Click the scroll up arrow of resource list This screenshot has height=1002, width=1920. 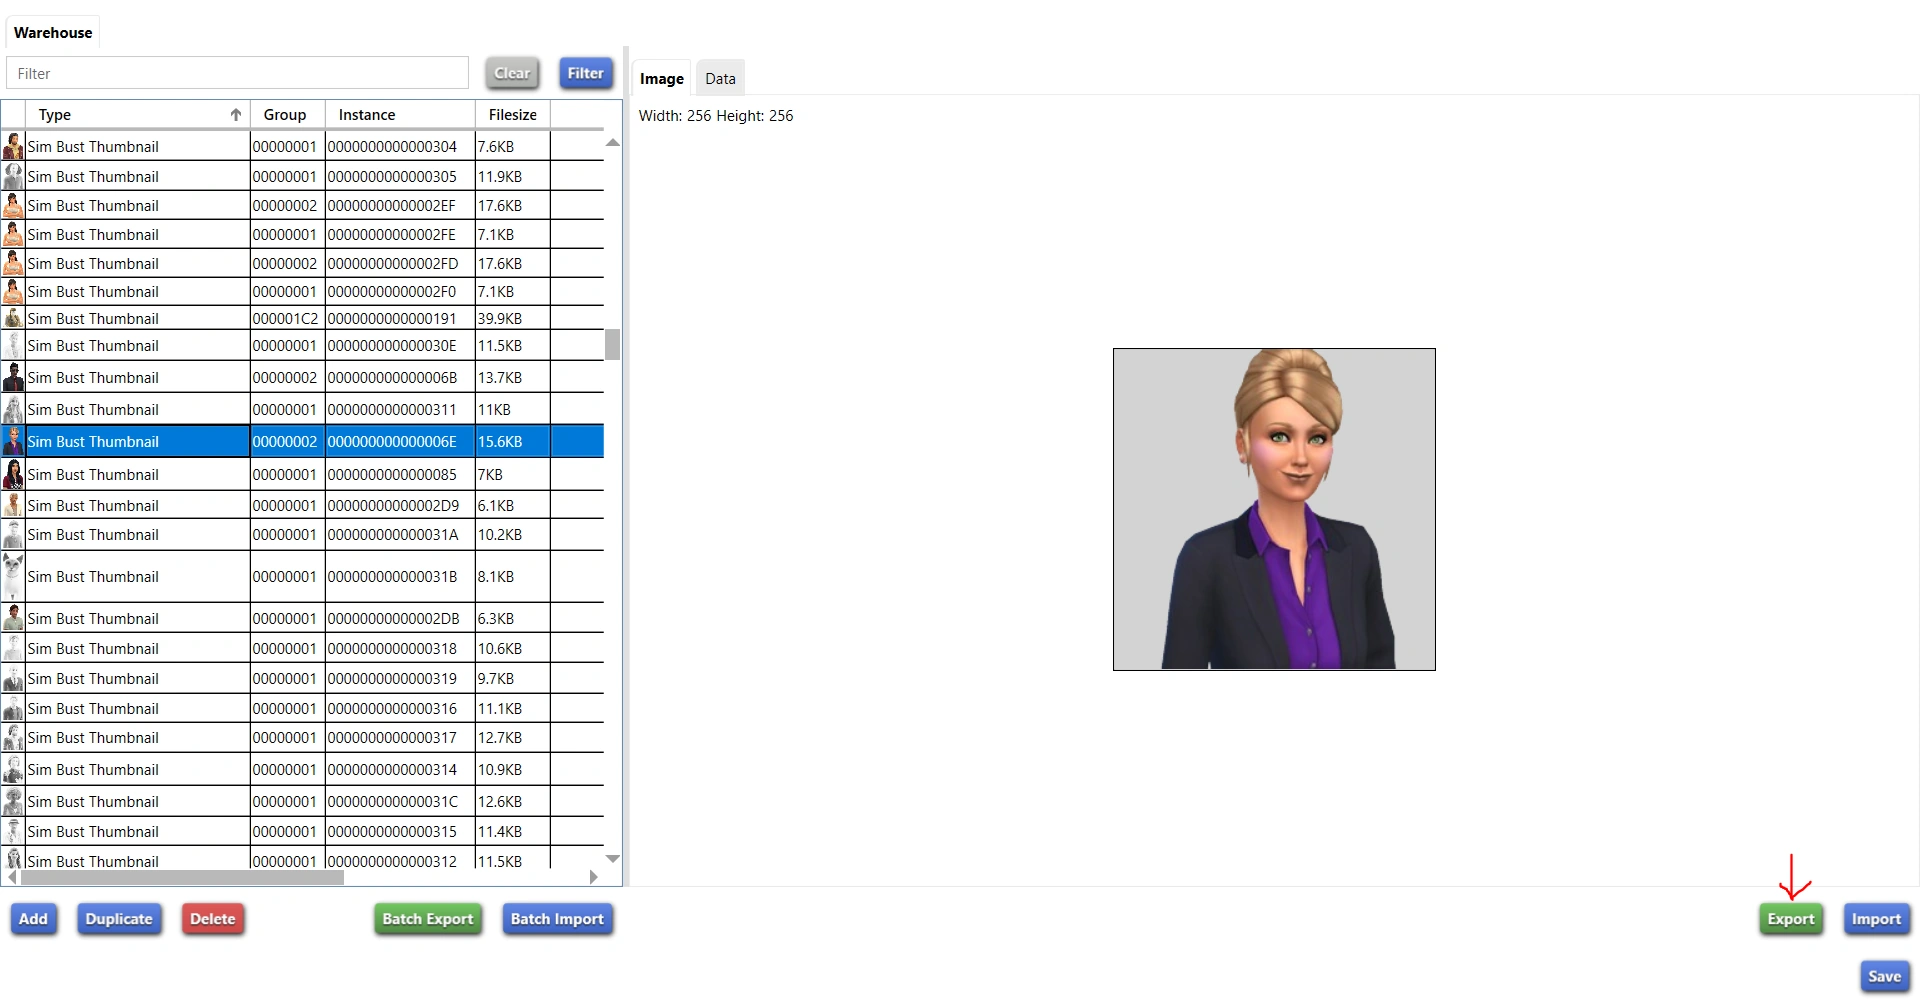tap(613, 142)
